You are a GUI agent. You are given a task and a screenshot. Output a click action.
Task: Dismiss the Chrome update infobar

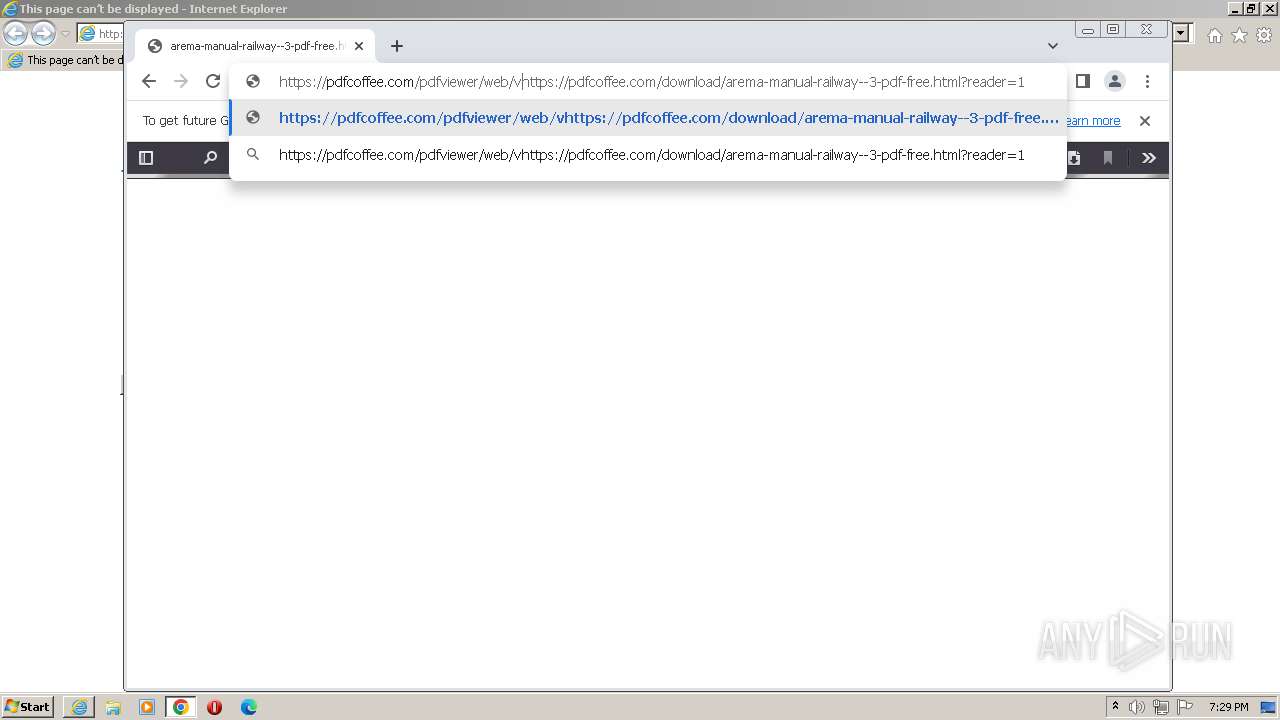tap(1145, 121)
